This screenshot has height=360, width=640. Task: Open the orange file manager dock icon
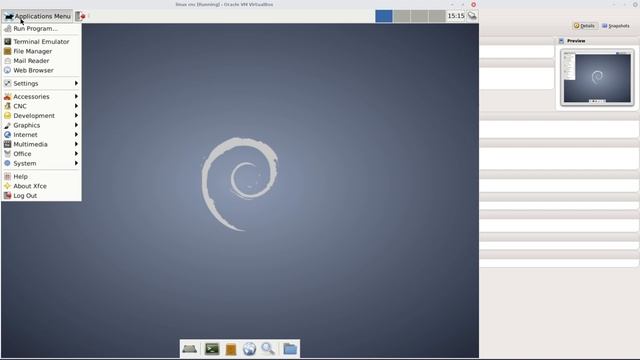[231, 349]
